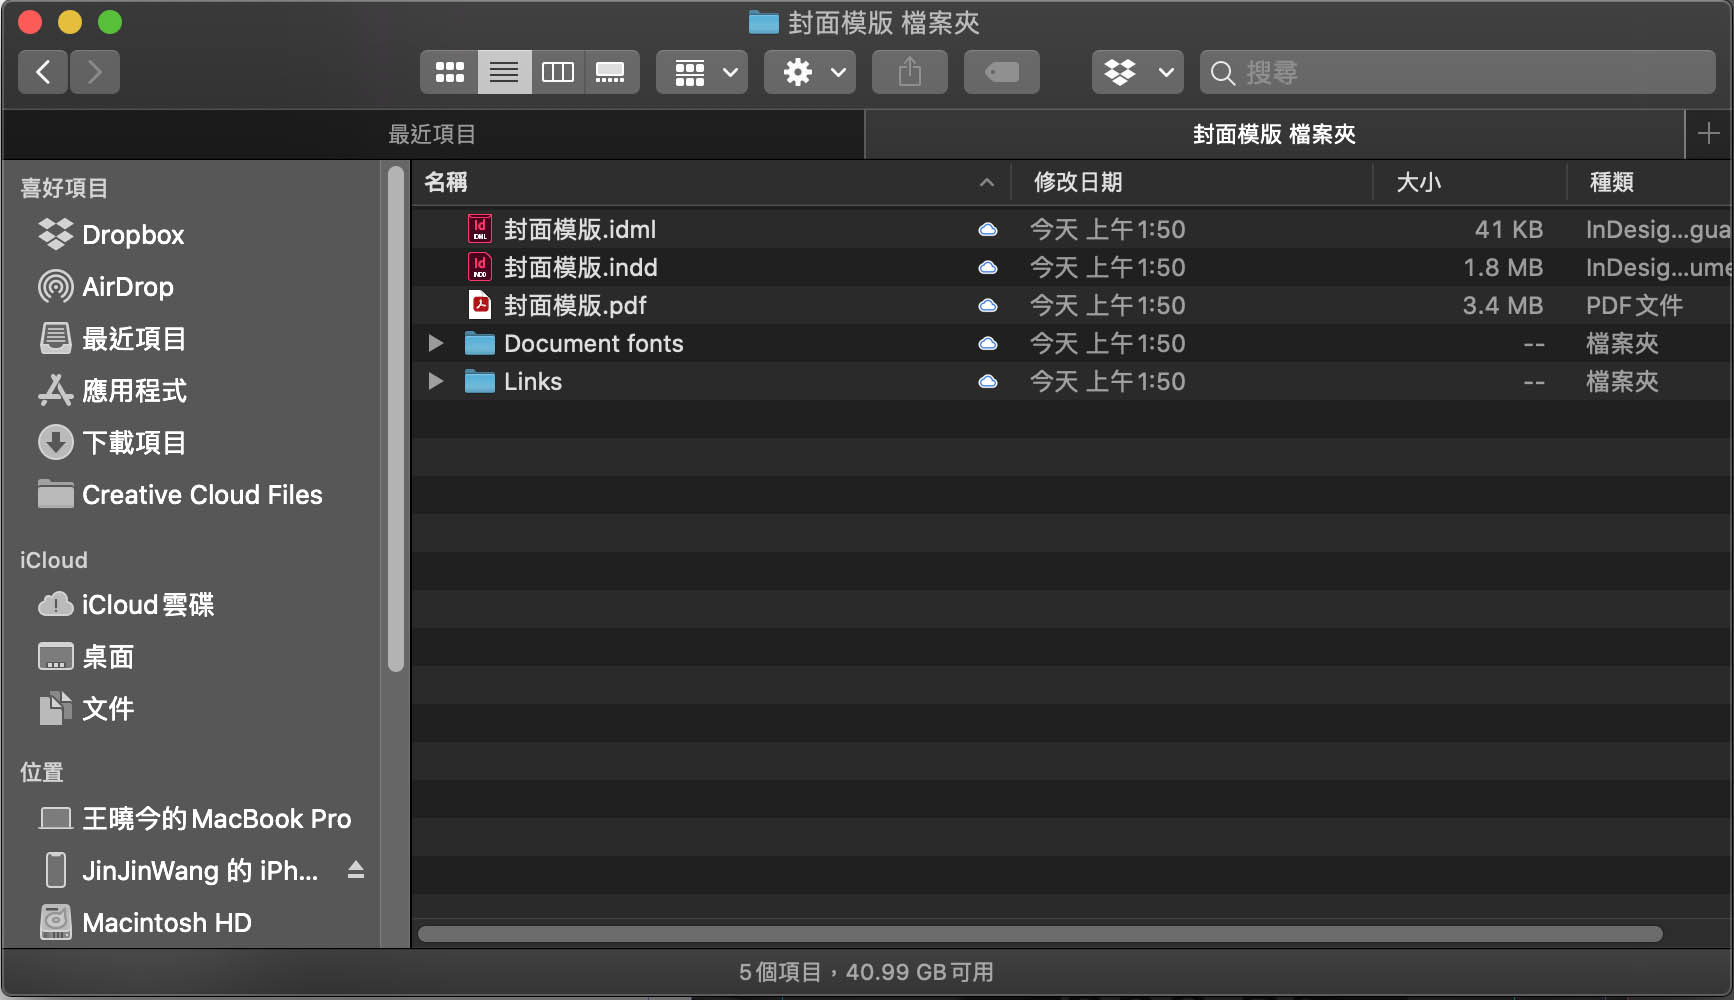Viewport: 1734px width, 1000px height.
Task: Click the horizontal scrollbar at bottom
Action: 1040,934
